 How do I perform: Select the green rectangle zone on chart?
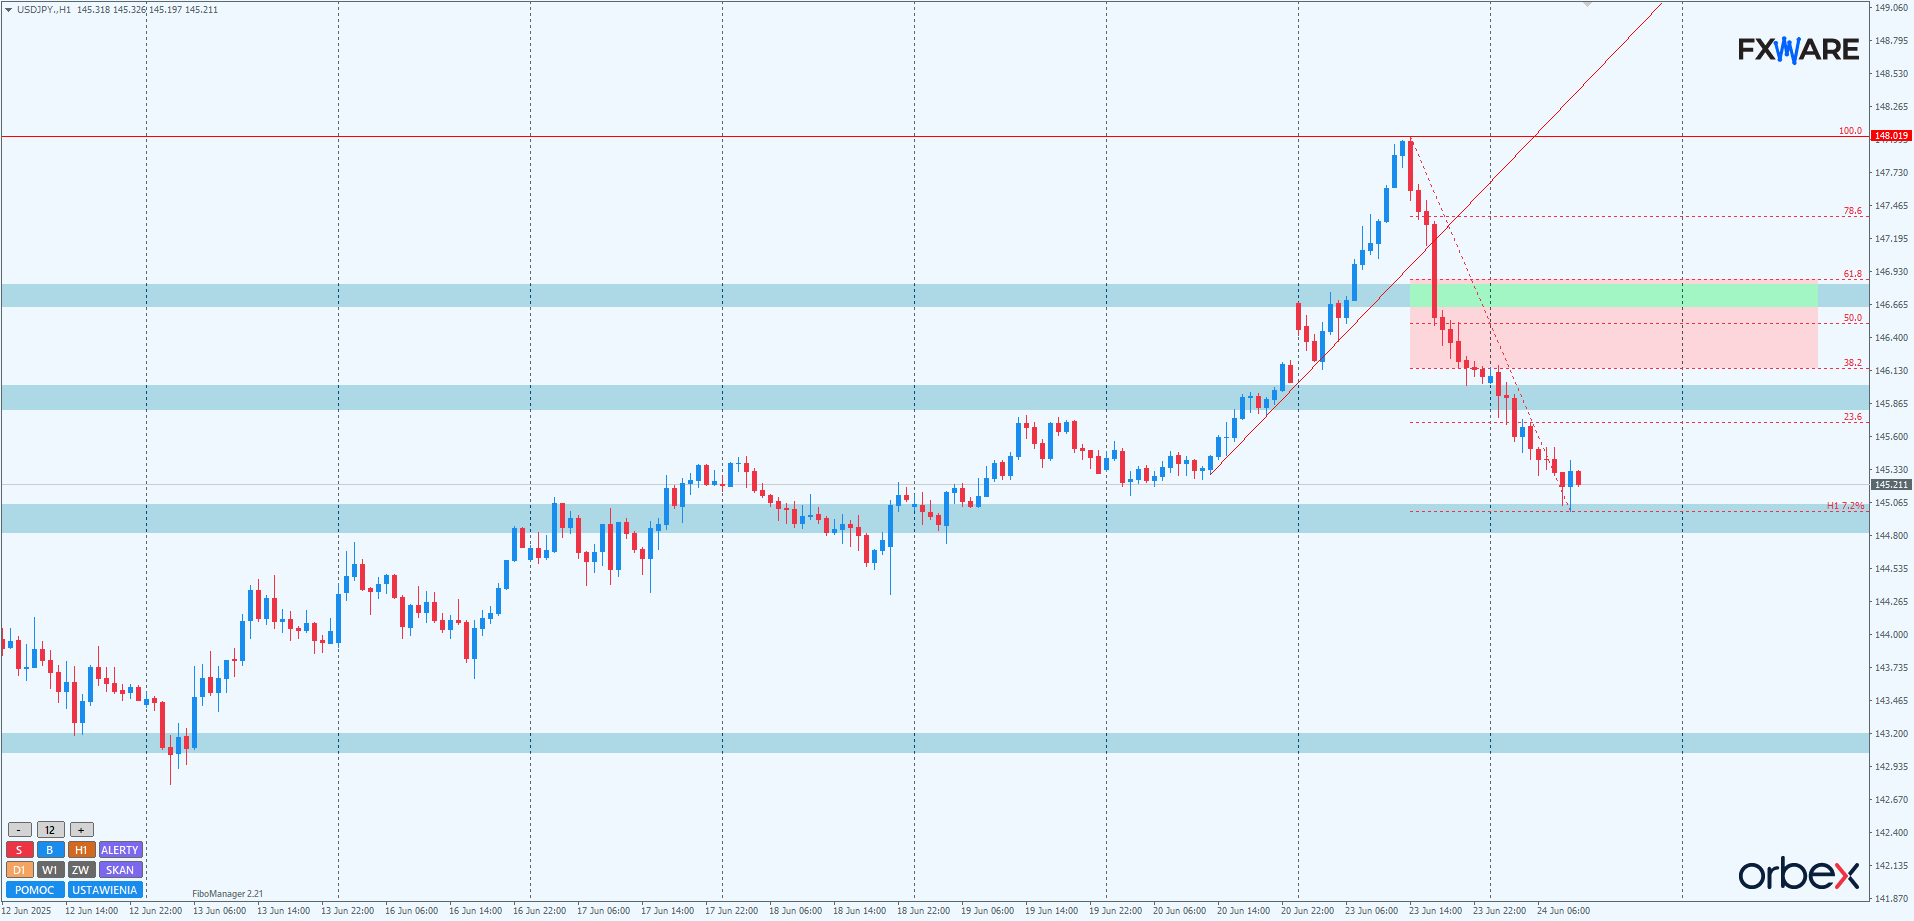[1612, 295]
